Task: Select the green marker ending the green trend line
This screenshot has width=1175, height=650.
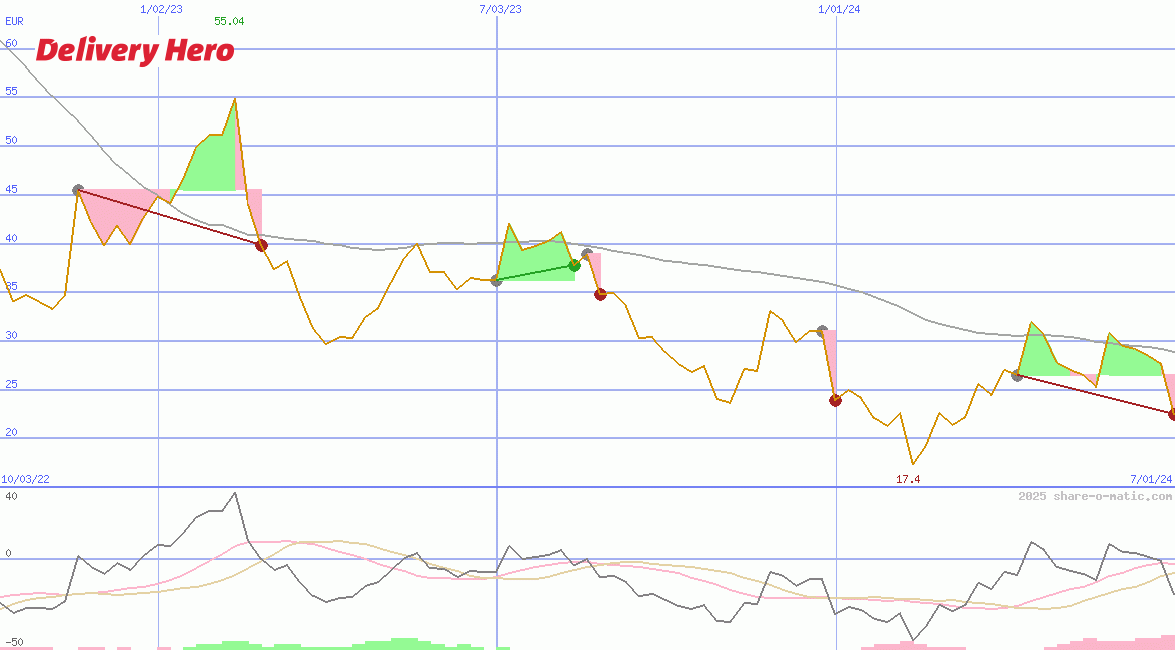Action: 574,265
